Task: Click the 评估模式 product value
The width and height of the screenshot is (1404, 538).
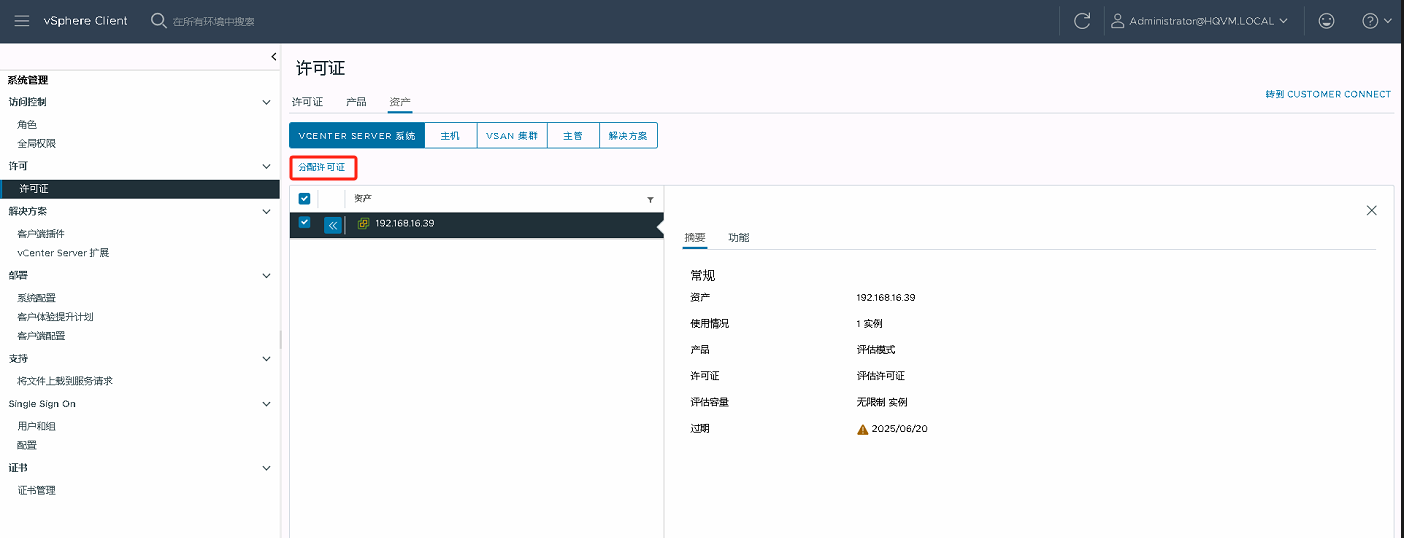Action: pyautogui.click(x=876, y=350)
